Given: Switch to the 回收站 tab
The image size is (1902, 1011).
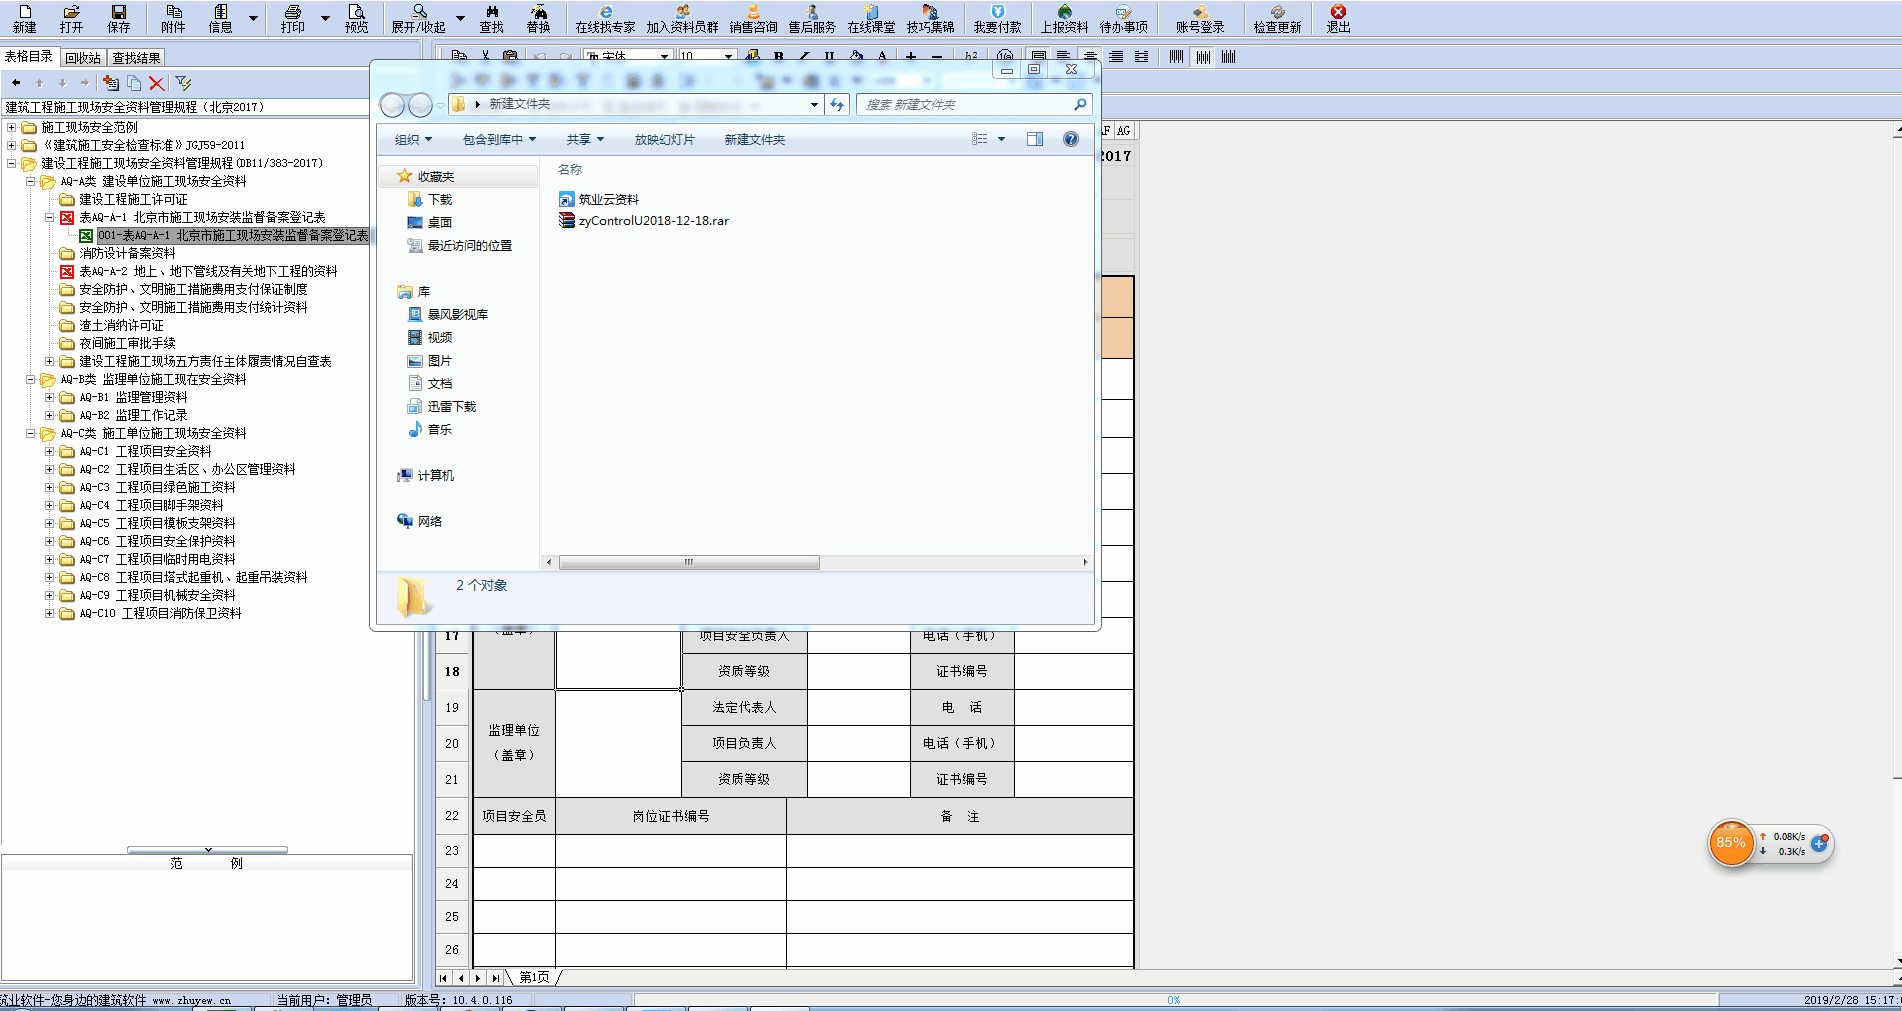Looking at the screenshot, I should pyautogui.click(x=83, y=58).
